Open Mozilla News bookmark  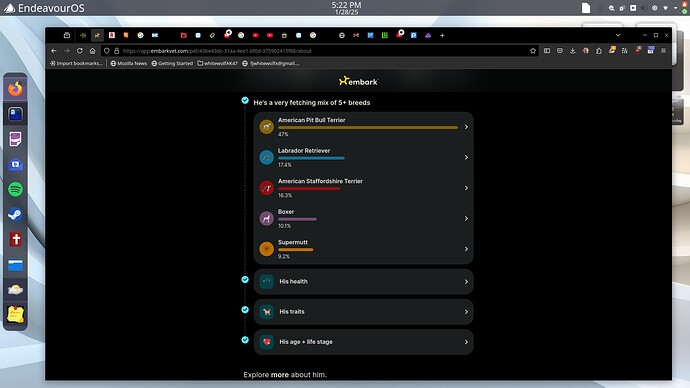coord(128,63)
